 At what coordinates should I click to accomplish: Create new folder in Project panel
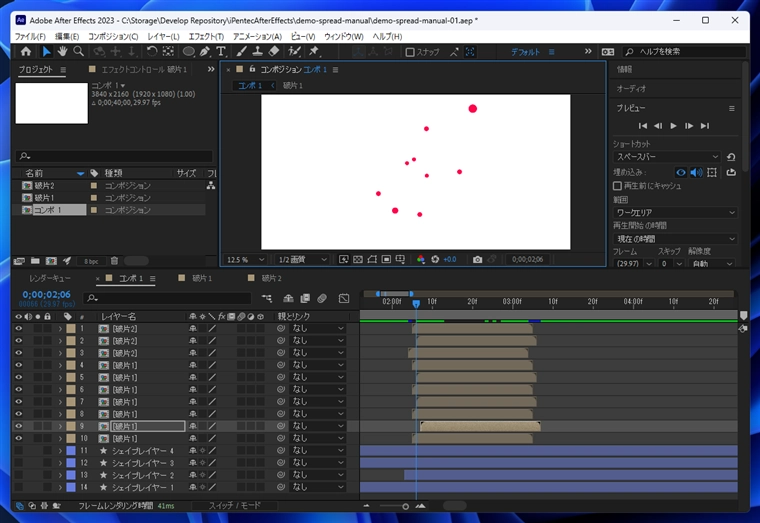pos(35,261)
